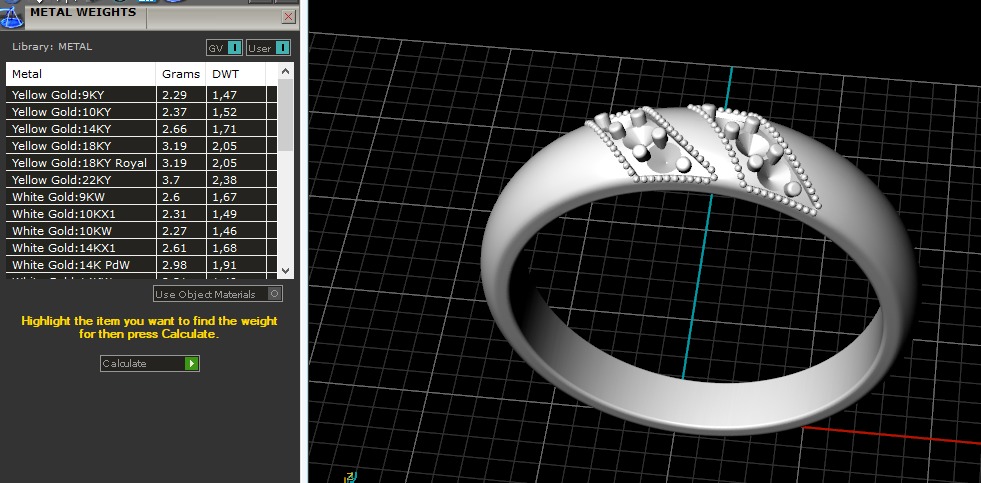Toggle the GV library switch

pyautogui.click(x=225, y=48)
